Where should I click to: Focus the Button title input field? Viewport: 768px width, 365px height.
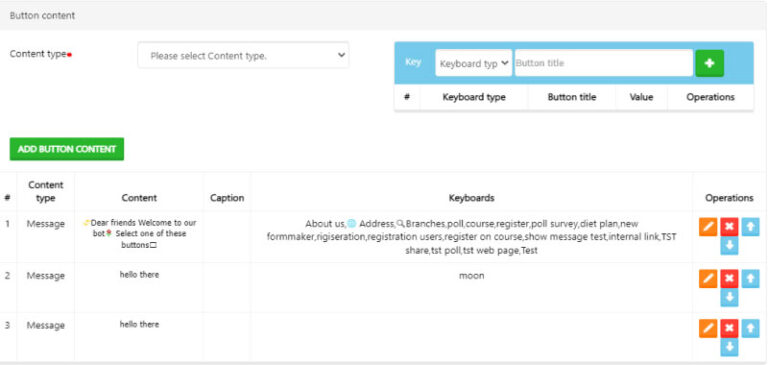(x=603, y=63)
